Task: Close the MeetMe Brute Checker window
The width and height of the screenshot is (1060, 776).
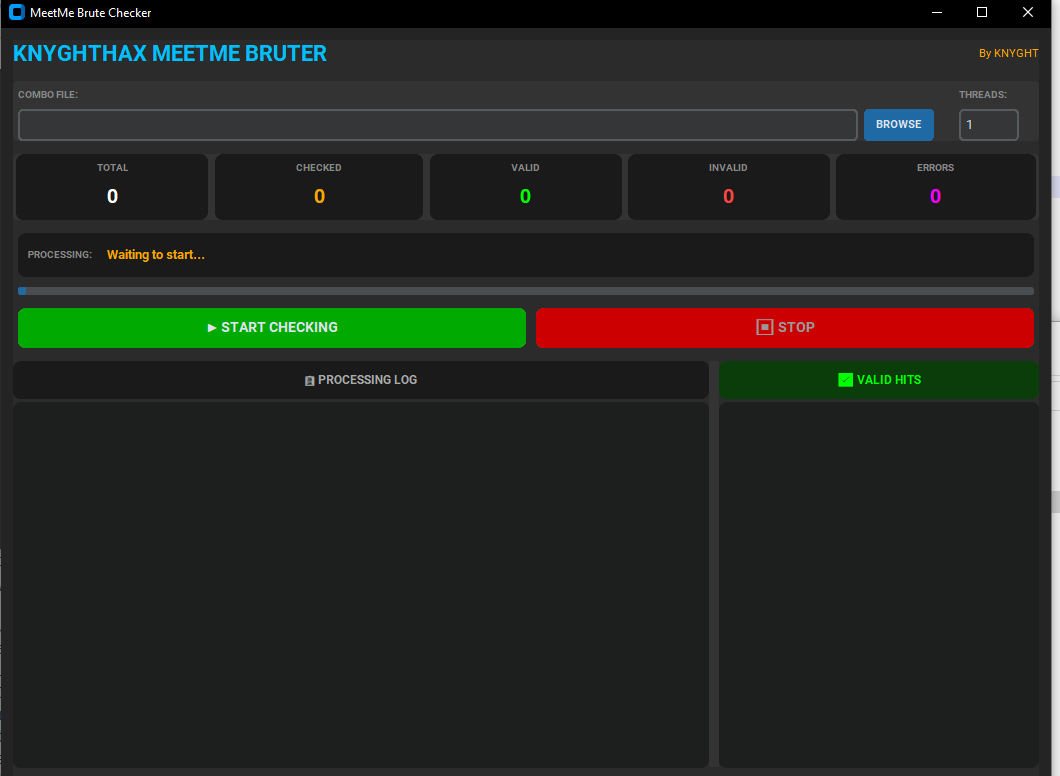Action: click(1028, 12)
